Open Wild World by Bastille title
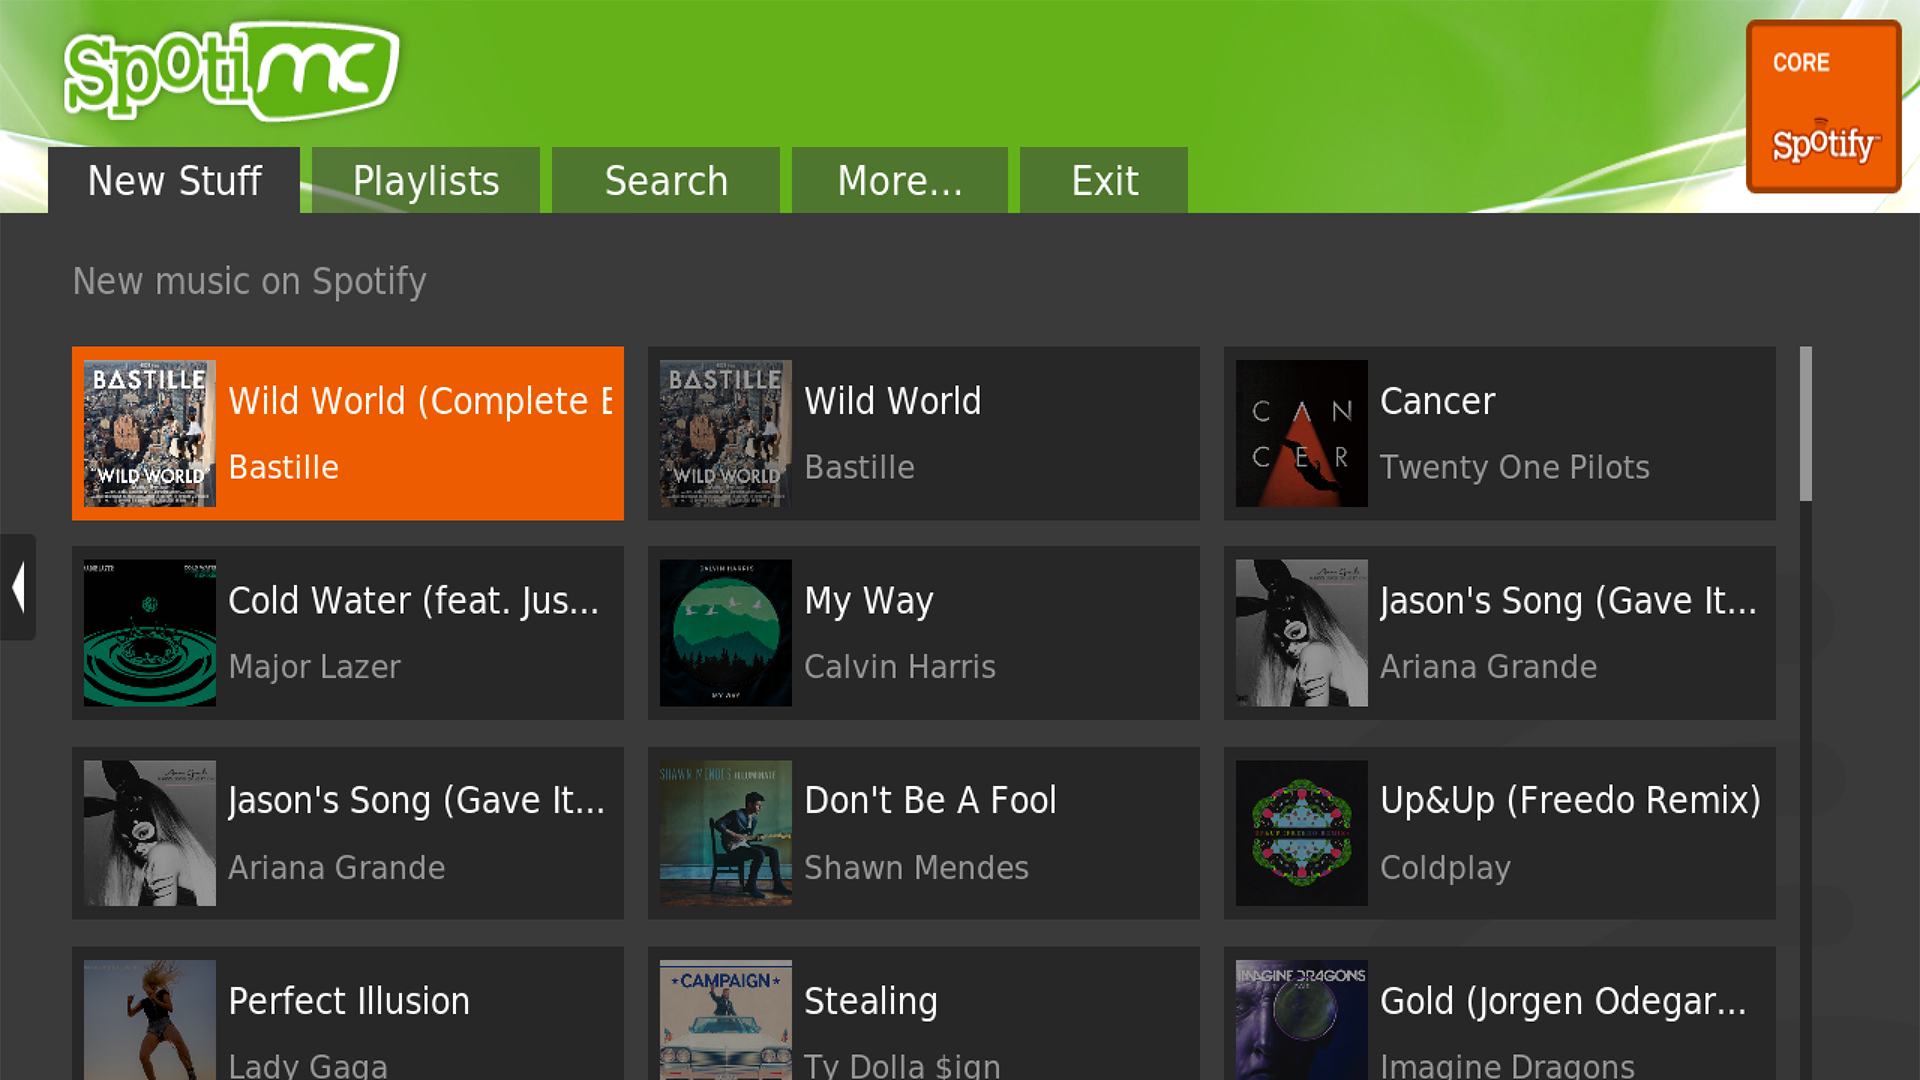This screenshot has width=1920, height=1080. tap(892, 401)
